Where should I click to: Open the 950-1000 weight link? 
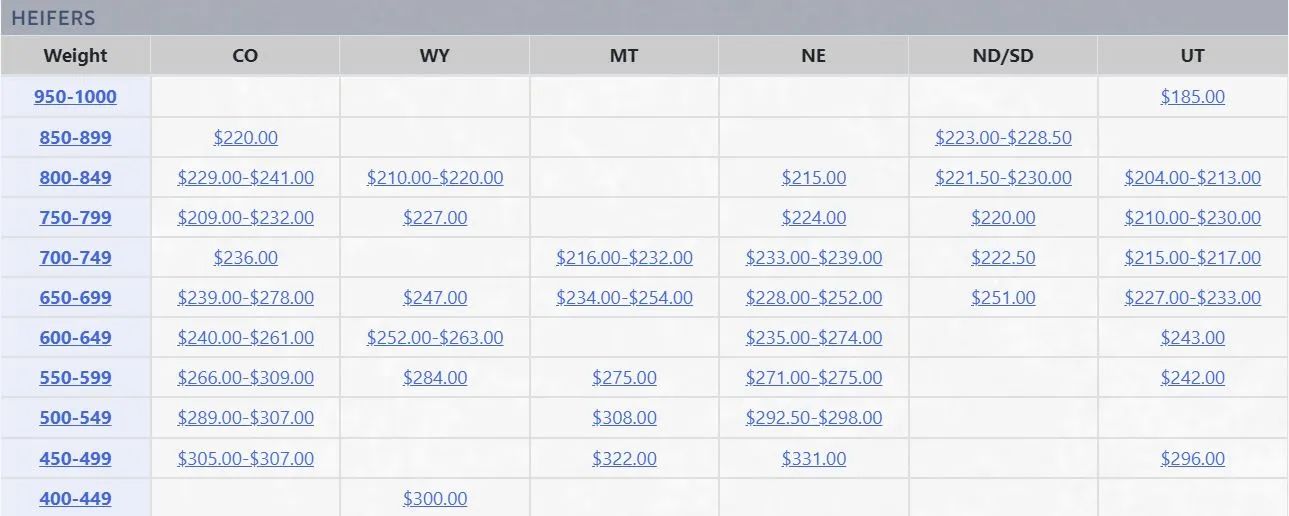pyautogui.click(x=75, y=97)
